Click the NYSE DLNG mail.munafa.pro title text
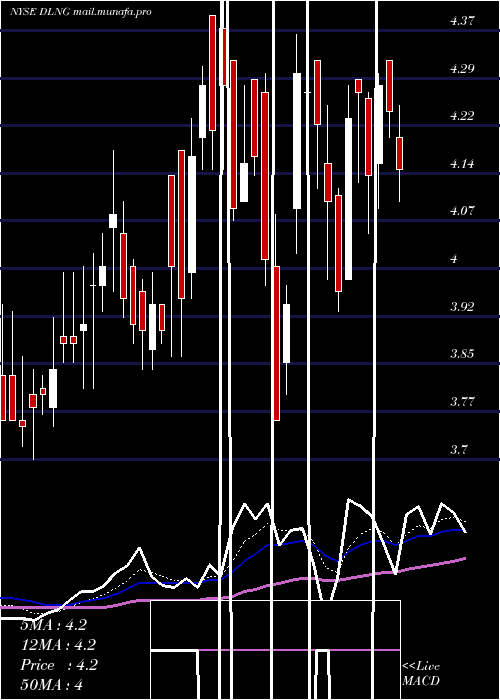The width and height of the screenshot is (500, 700). point(81,12)
